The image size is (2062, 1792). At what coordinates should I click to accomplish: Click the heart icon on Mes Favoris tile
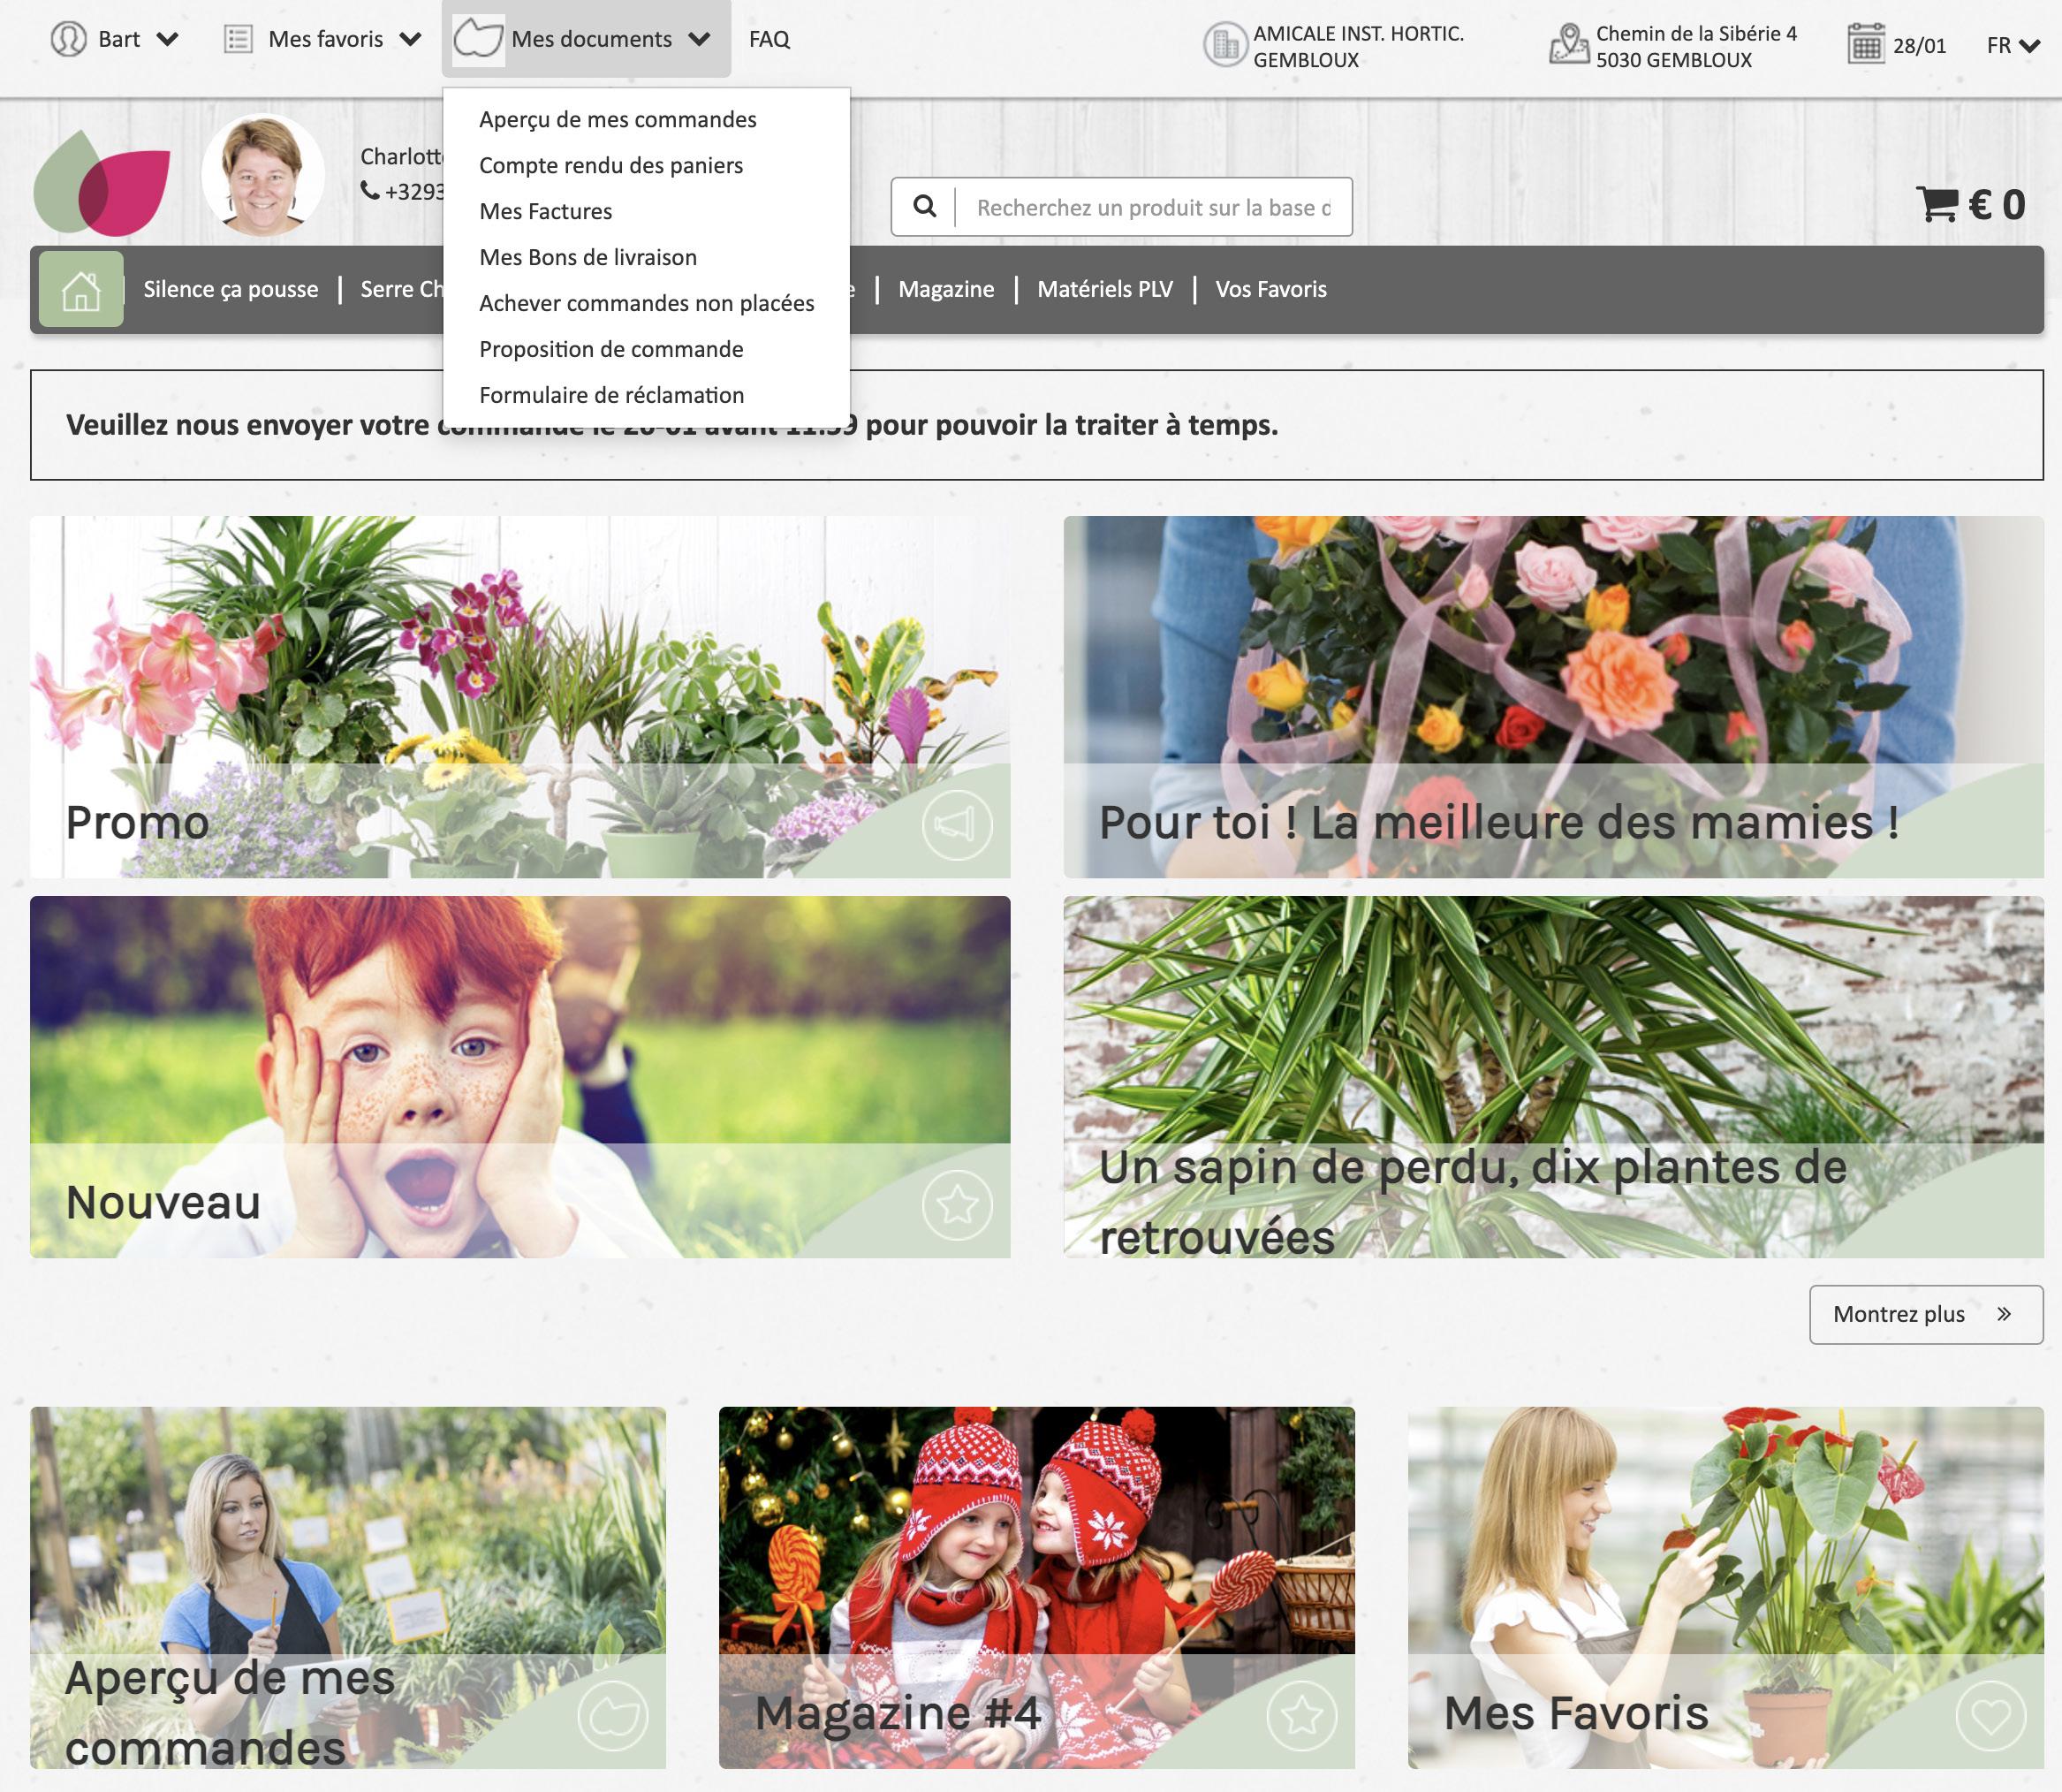click(x=1990, y=1716)
